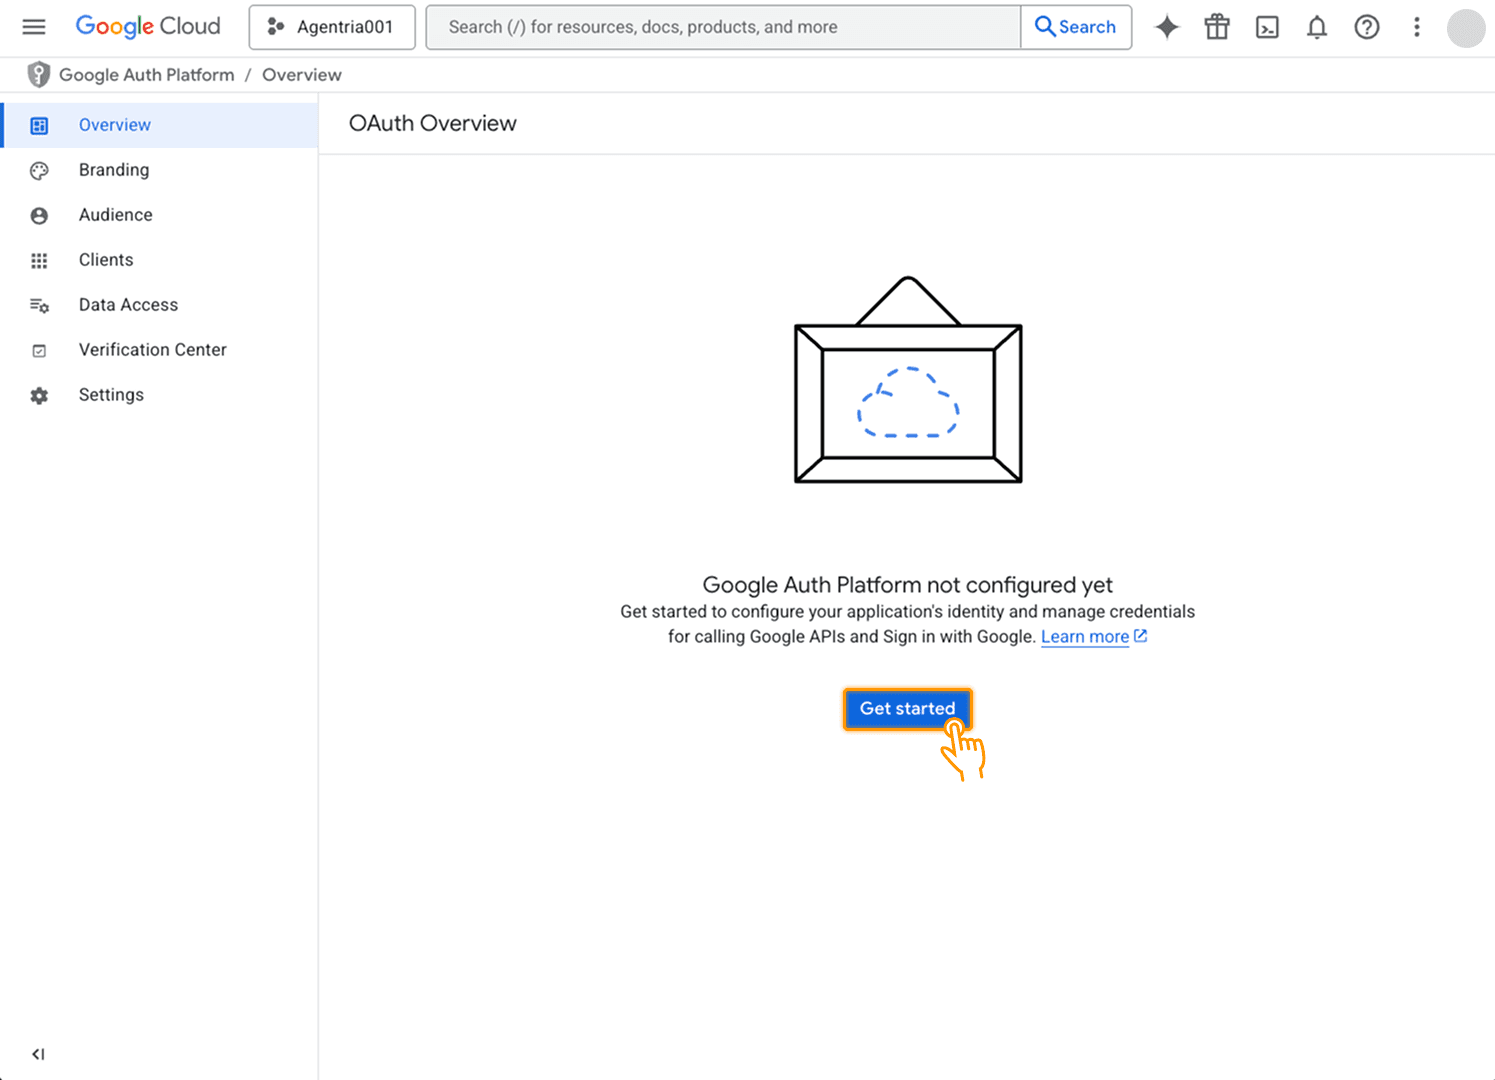This screenshot has height=1080, width=1495.
Task: Focus the resource search field
Action: tap(723, 27)
